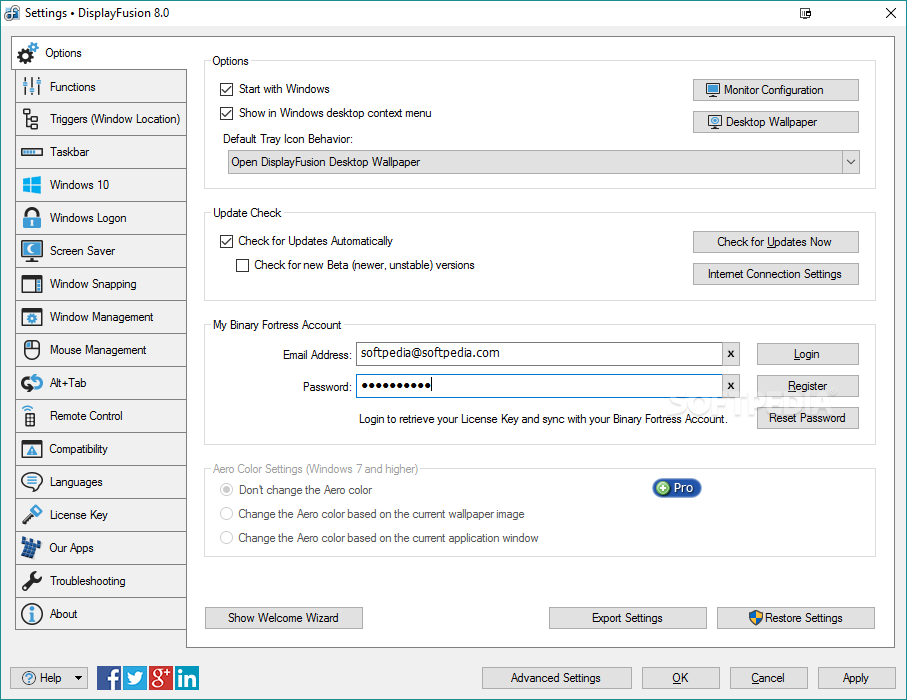Click Reset Password button

click(x=808, y=418)
